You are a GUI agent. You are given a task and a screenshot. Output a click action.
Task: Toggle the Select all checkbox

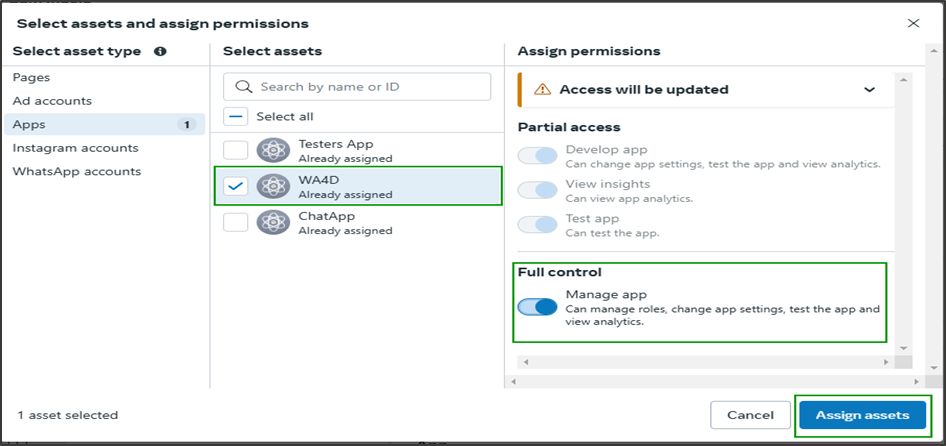tap(235, 116)
